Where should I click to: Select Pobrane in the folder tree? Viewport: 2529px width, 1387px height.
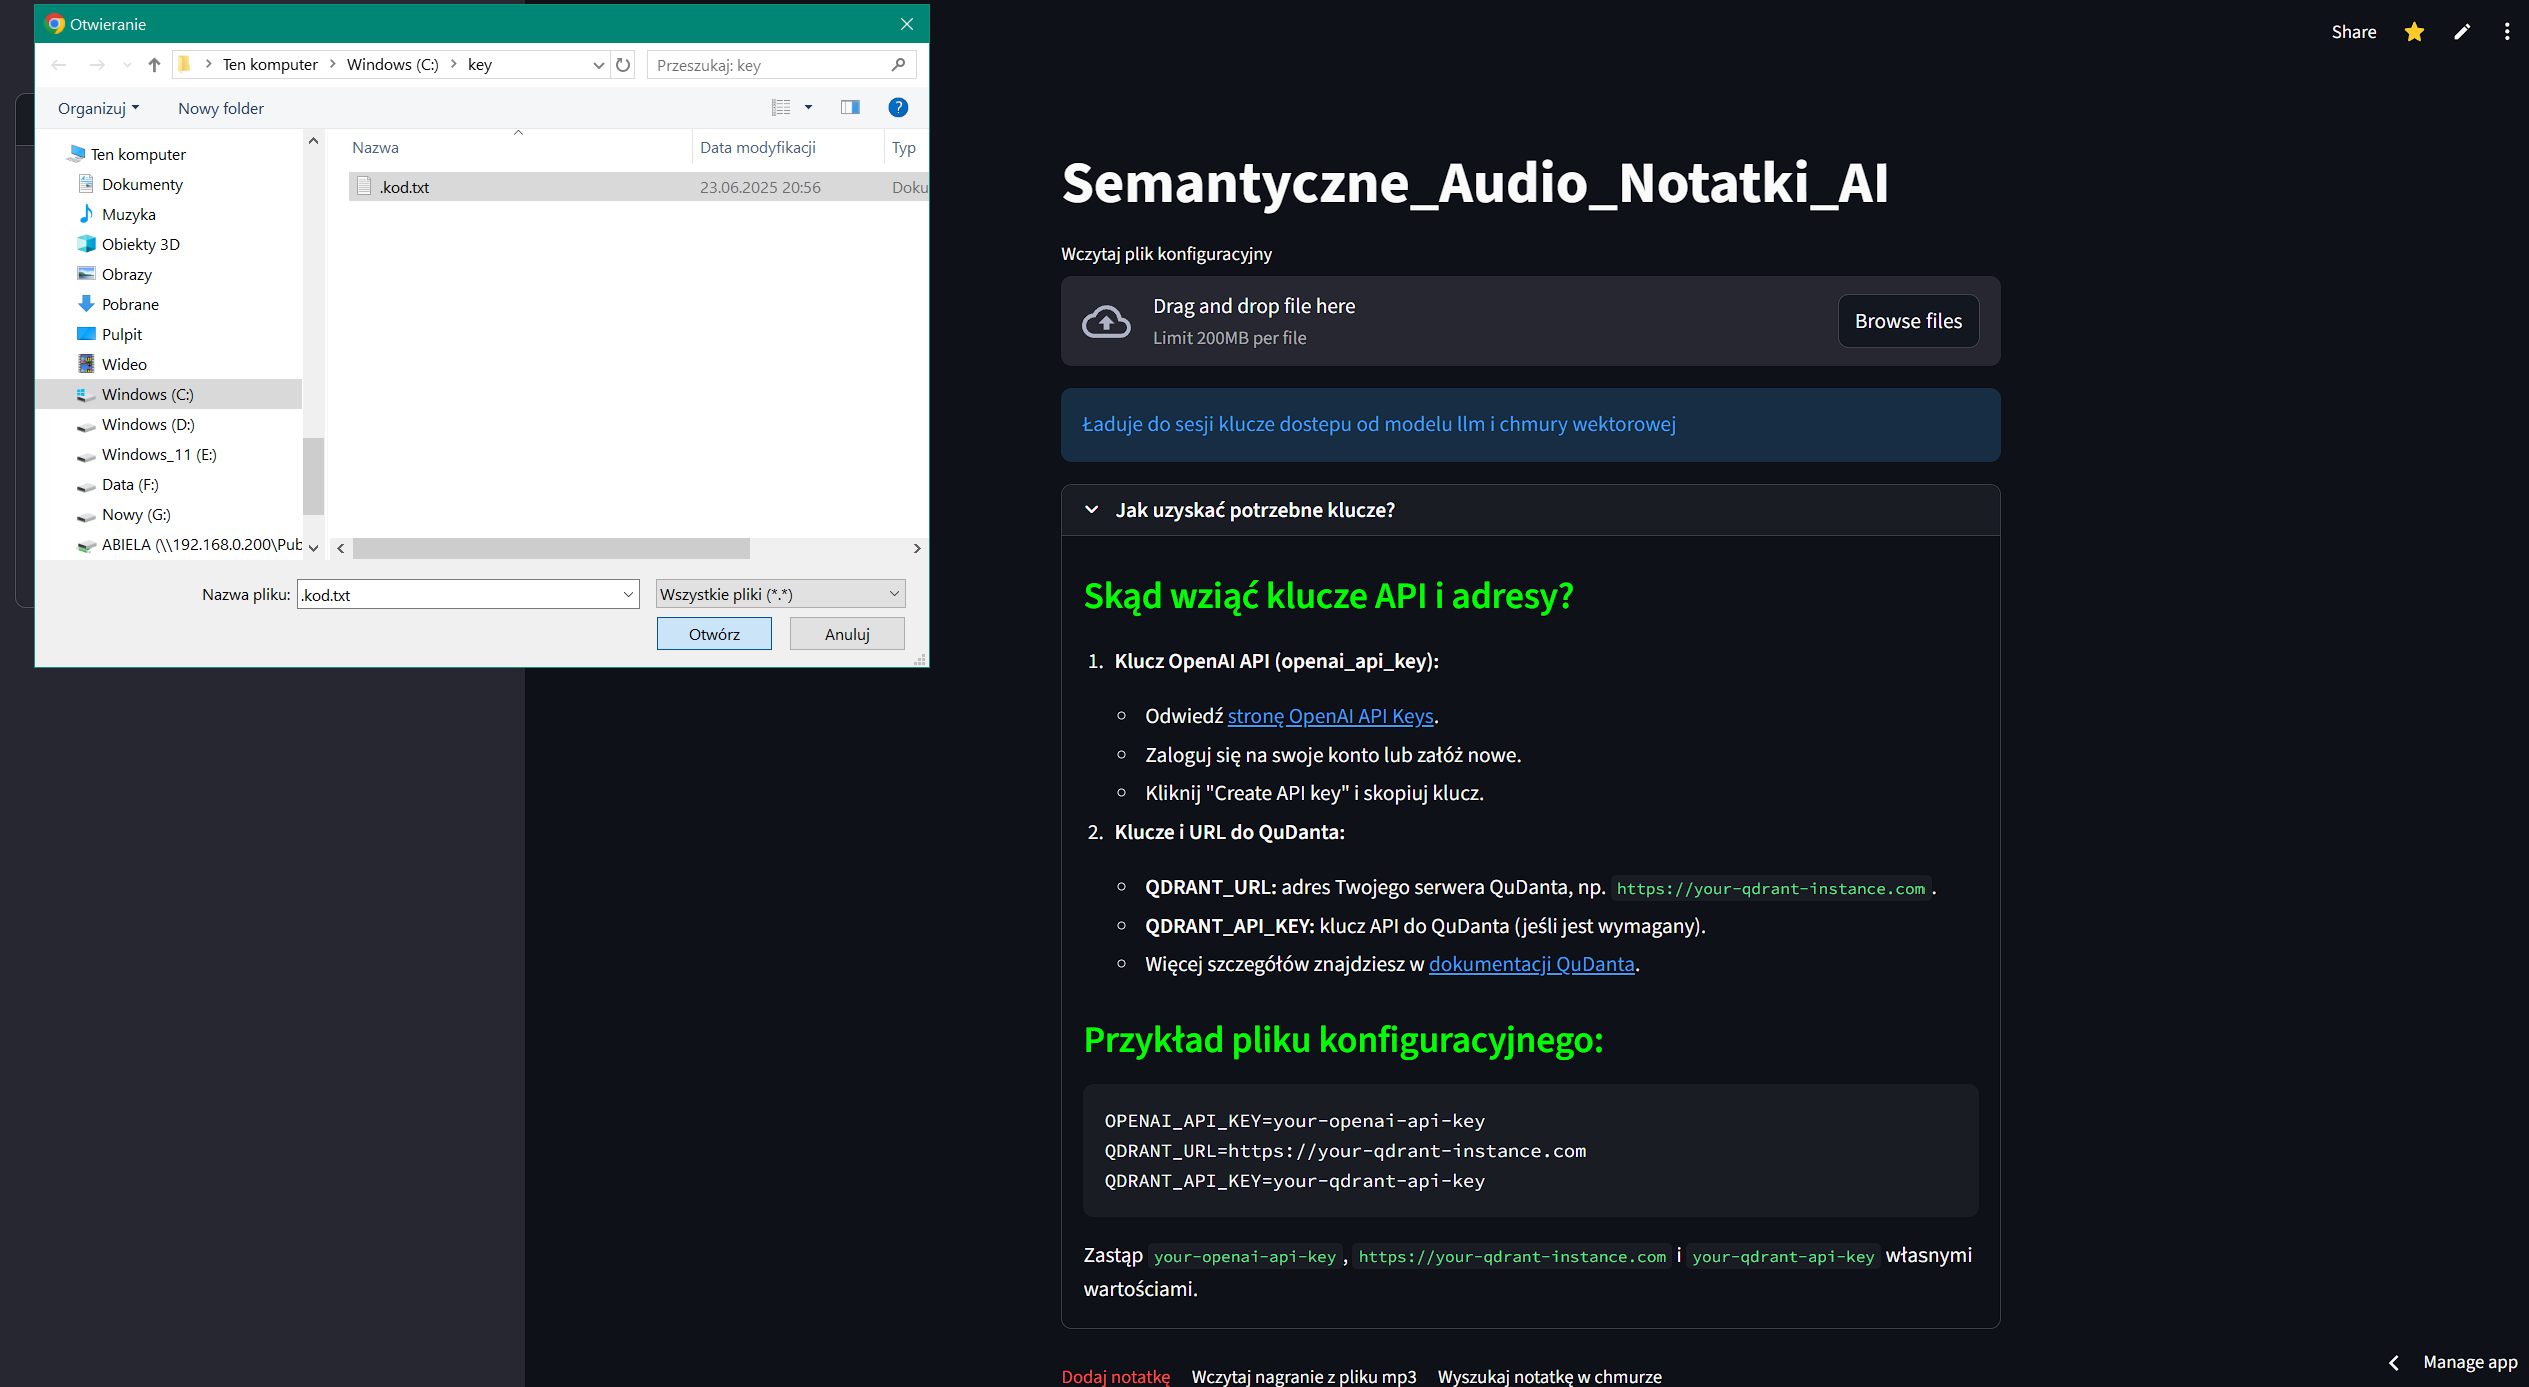coord(130,304)
